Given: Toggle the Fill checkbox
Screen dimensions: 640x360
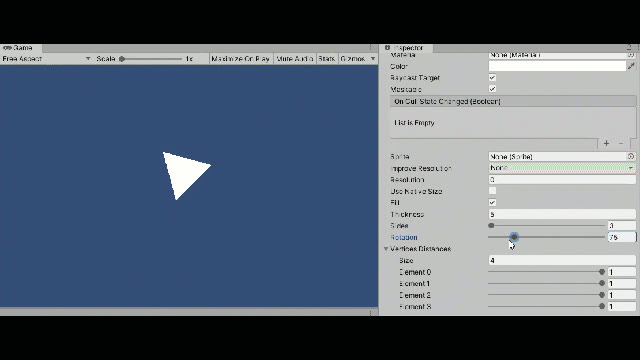Looking at the screenshot, I should click(x=492, y=202).
